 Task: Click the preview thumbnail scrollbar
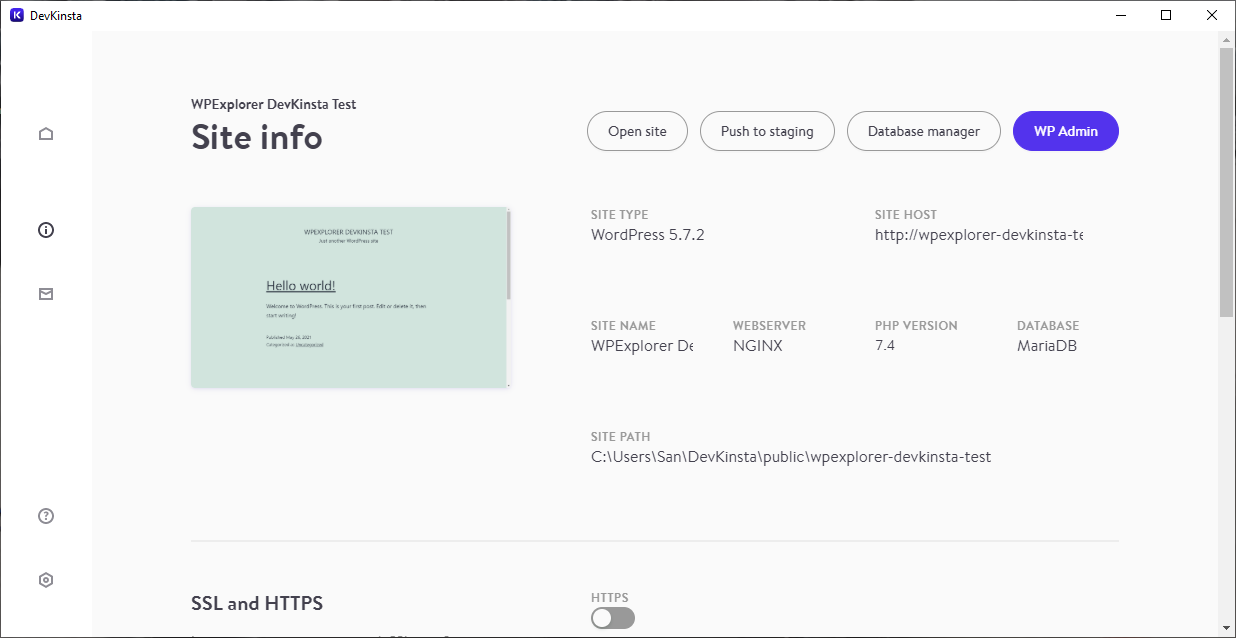508,256
